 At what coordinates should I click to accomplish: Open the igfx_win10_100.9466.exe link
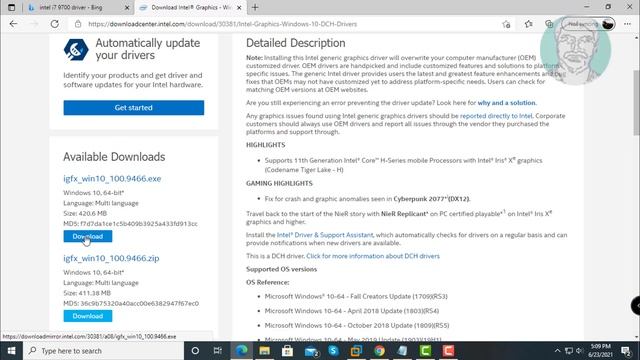pos(112,178)
